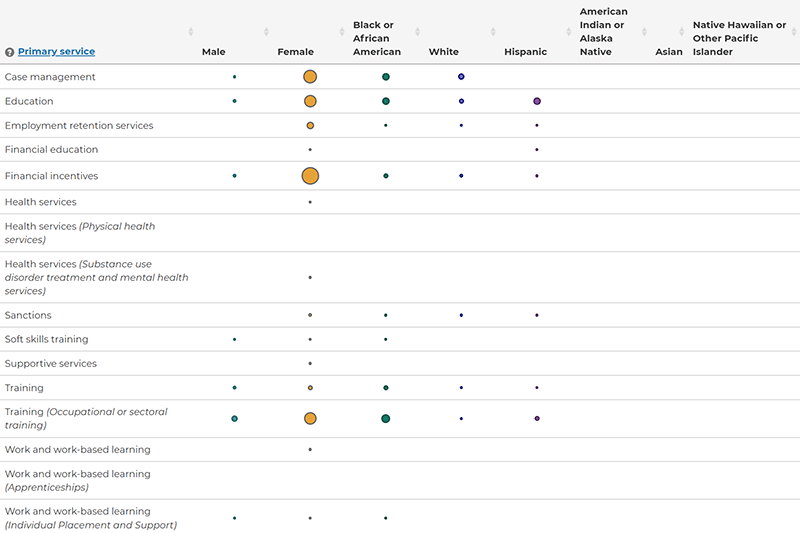Open the Primary service link
Image resolution: width=800 pixels, height=533 pixels.
(56, 52)
